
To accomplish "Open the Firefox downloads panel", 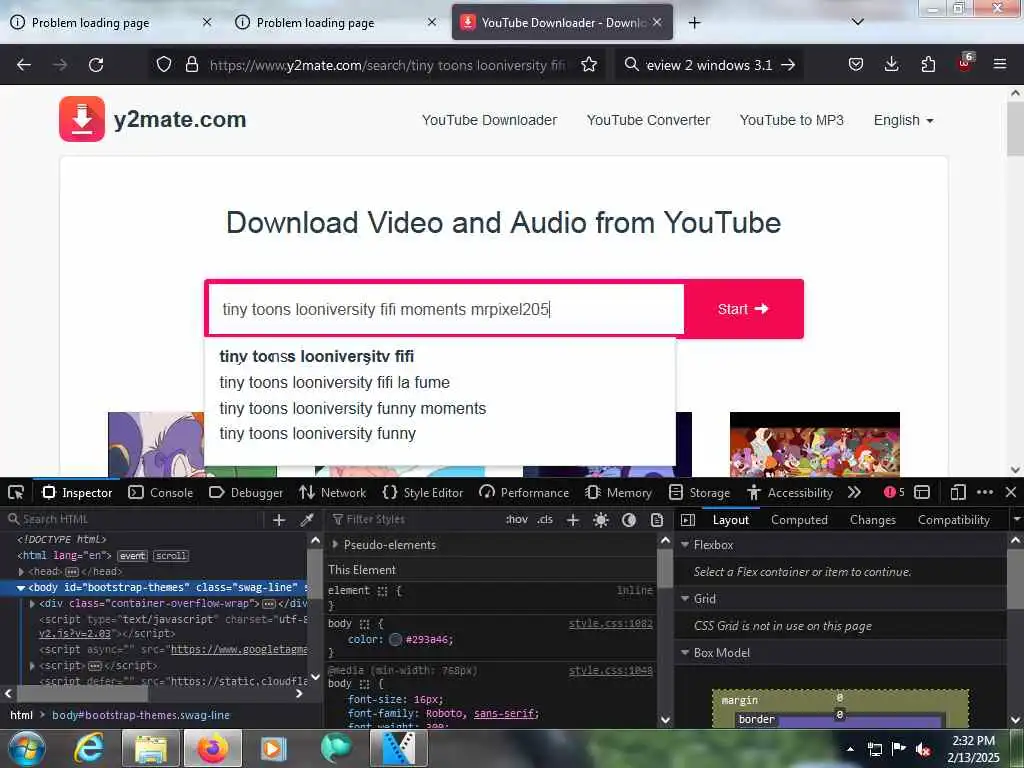I will 891,65.
